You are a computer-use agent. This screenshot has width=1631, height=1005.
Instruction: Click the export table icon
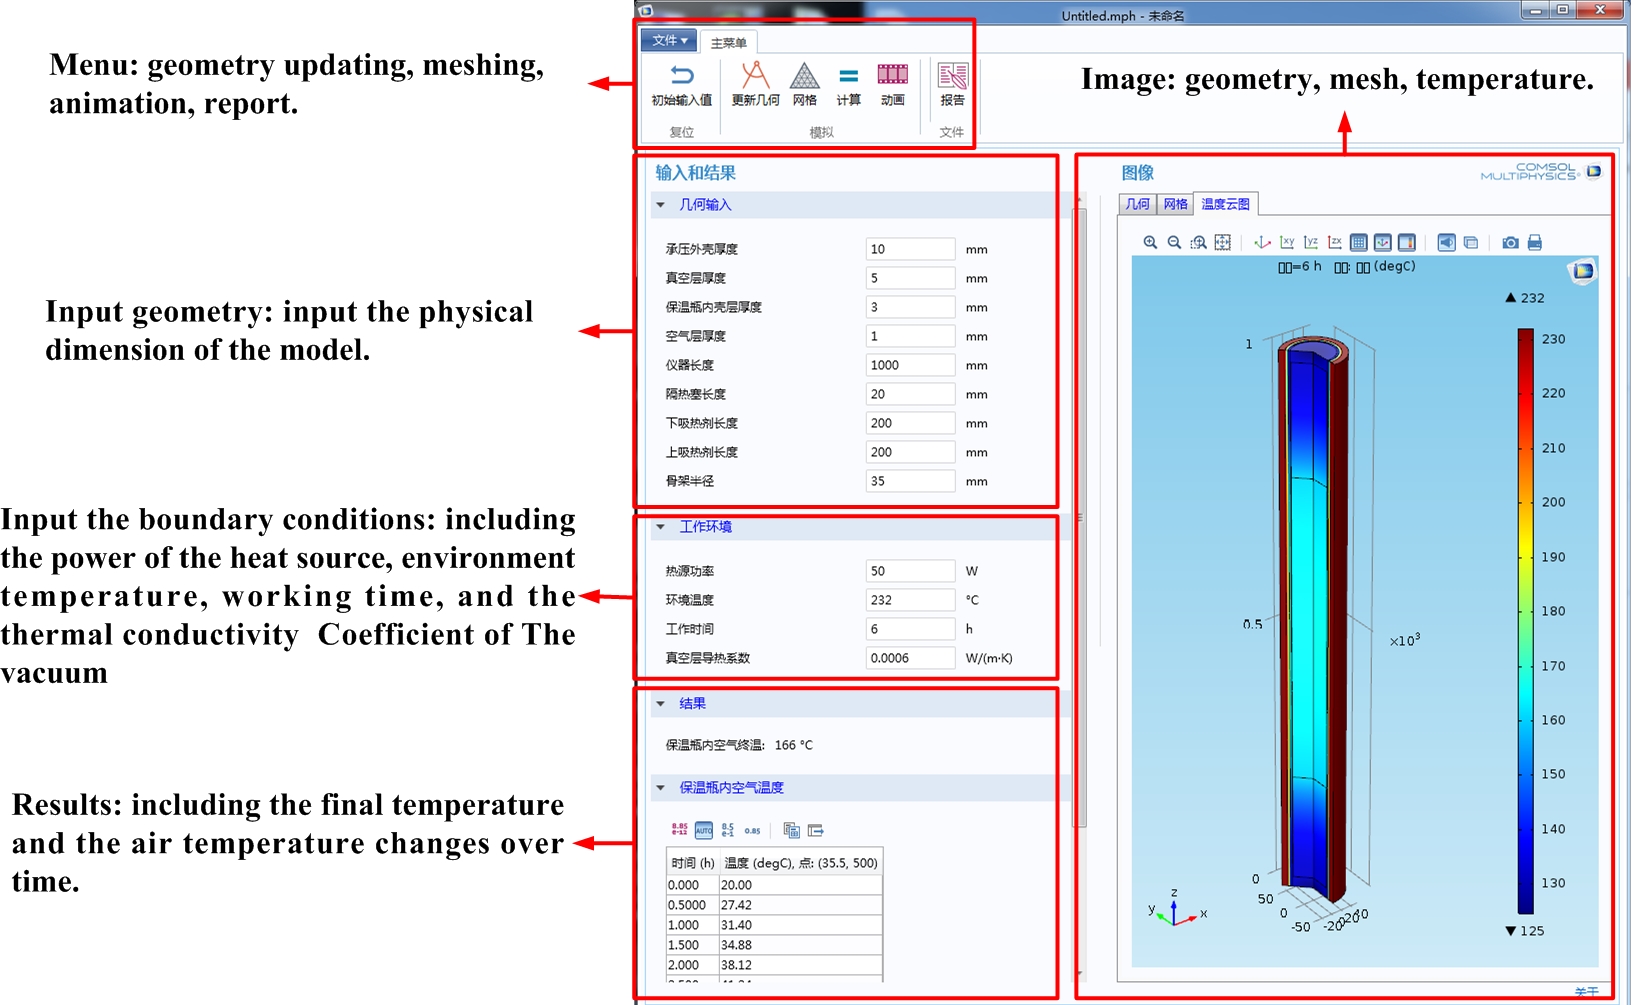click(x=815, y=830)
